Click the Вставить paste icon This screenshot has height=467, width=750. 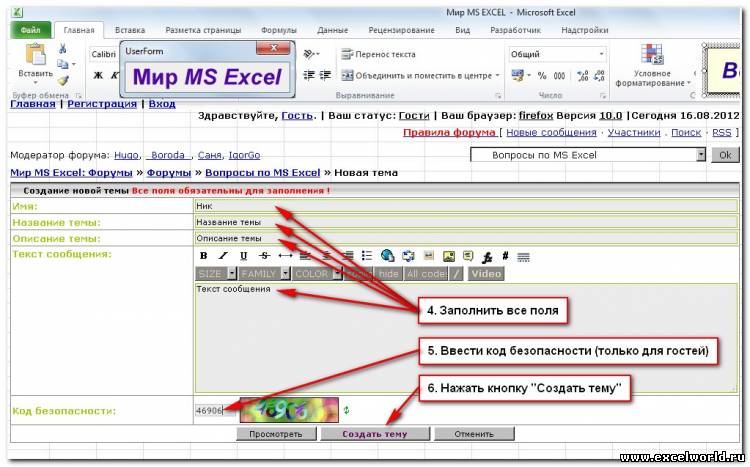pyautogui.click(x=36, y=55)
